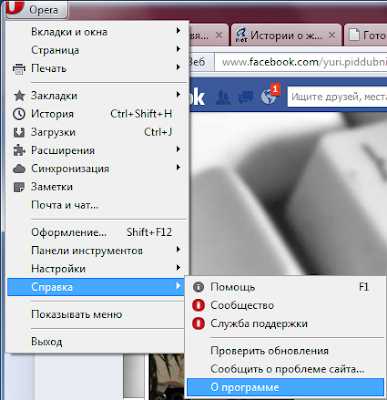Click the Facebook search field

pos(337,97)
